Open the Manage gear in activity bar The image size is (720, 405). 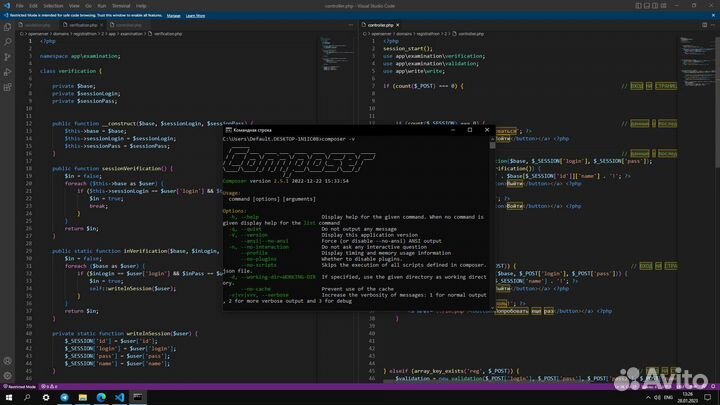pyautogui.click(x=7, y=376)
